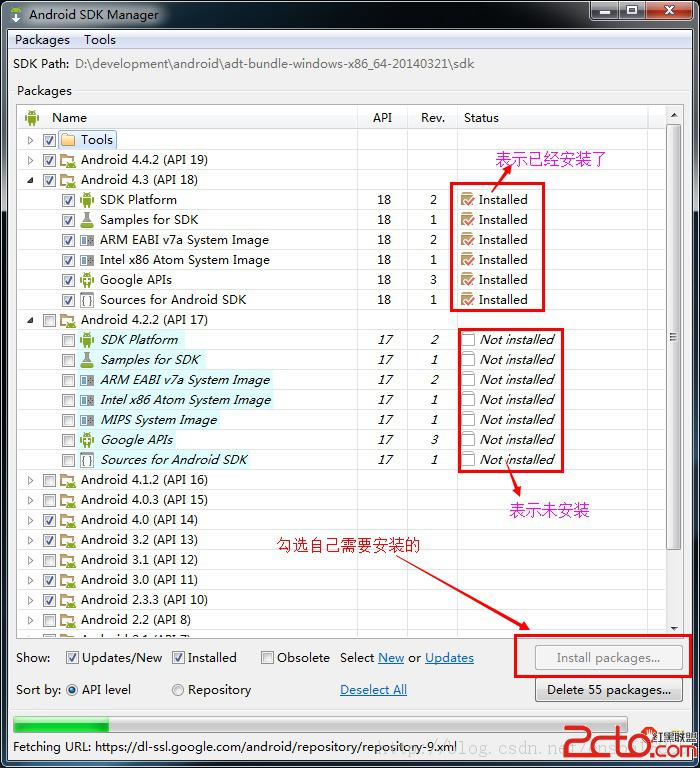Click the package list vertical scrollbar thumb
The image size is (700, 768).
tap(674, 337)
